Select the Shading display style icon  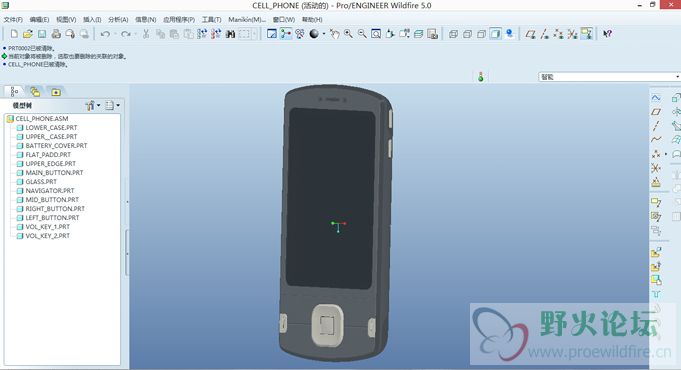(x=495, y=34)
